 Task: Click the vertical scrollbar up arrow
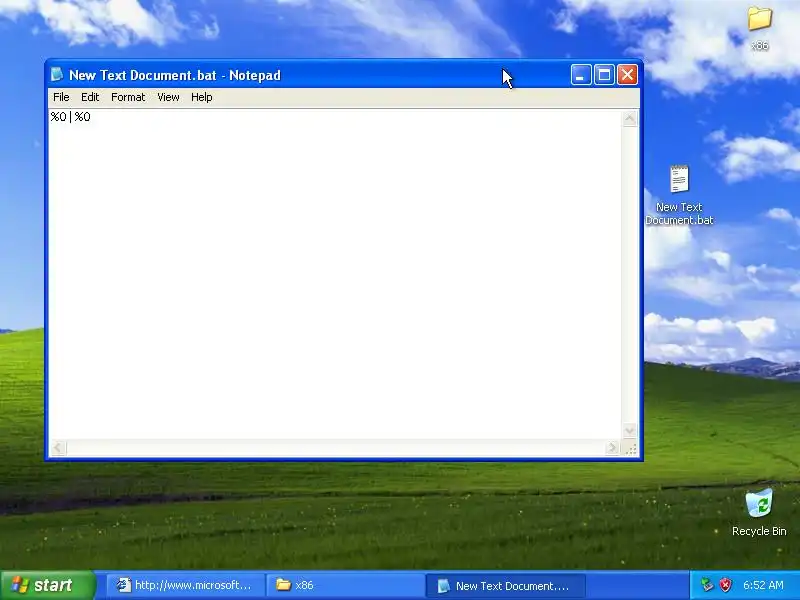coord(630,118)
